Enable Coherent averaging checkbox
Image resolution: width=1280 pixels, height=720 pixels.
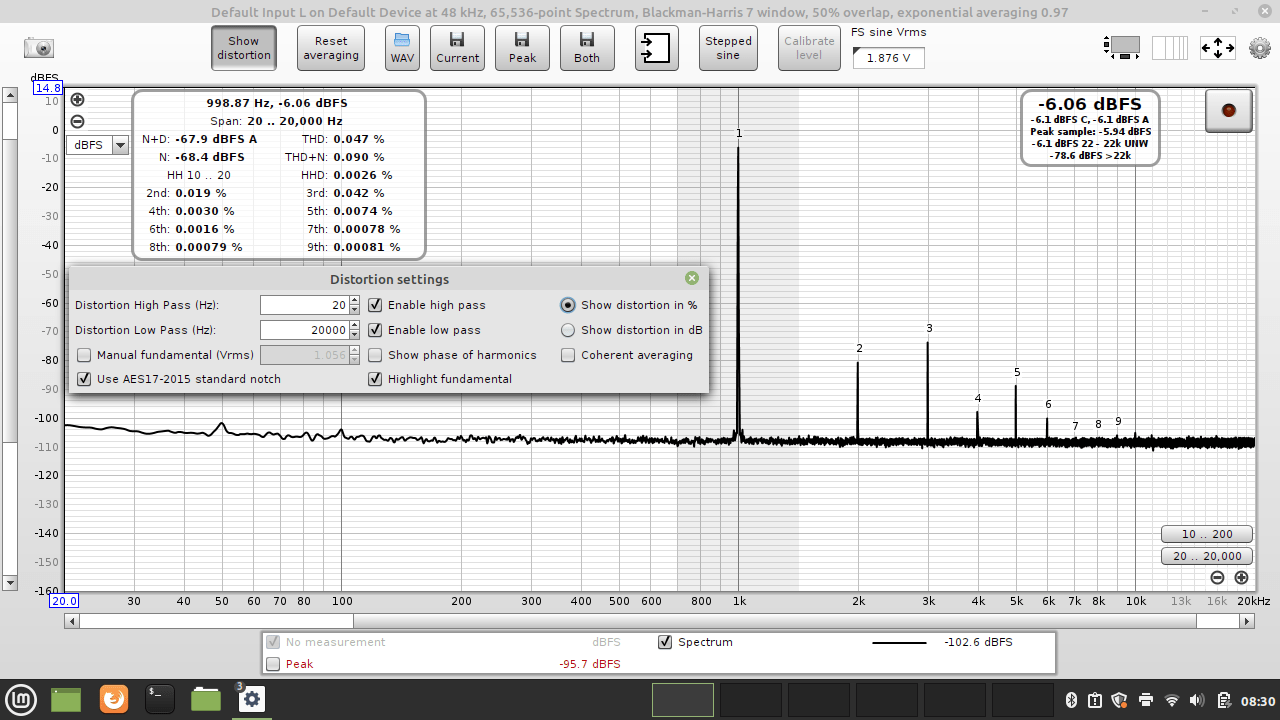coord(568,355)
